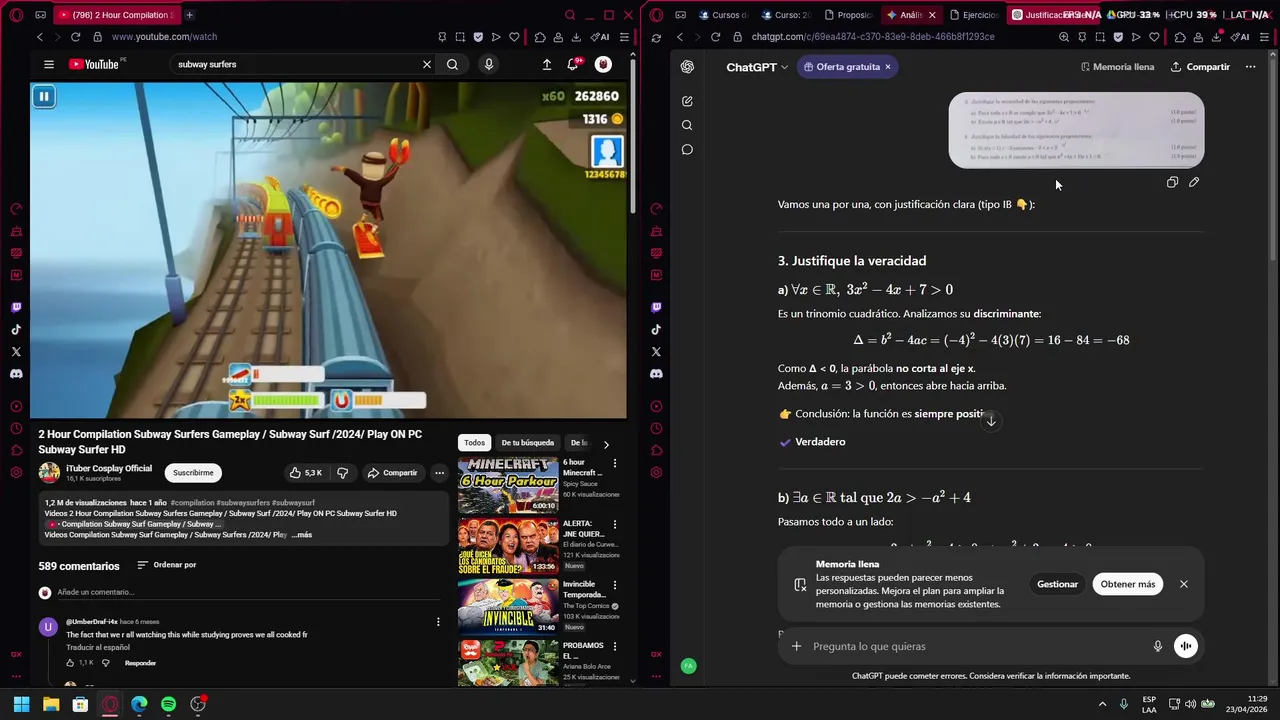Start new chat from ChatGPT sidebar
The image size is (1280, 720).
tap(687, 101)
